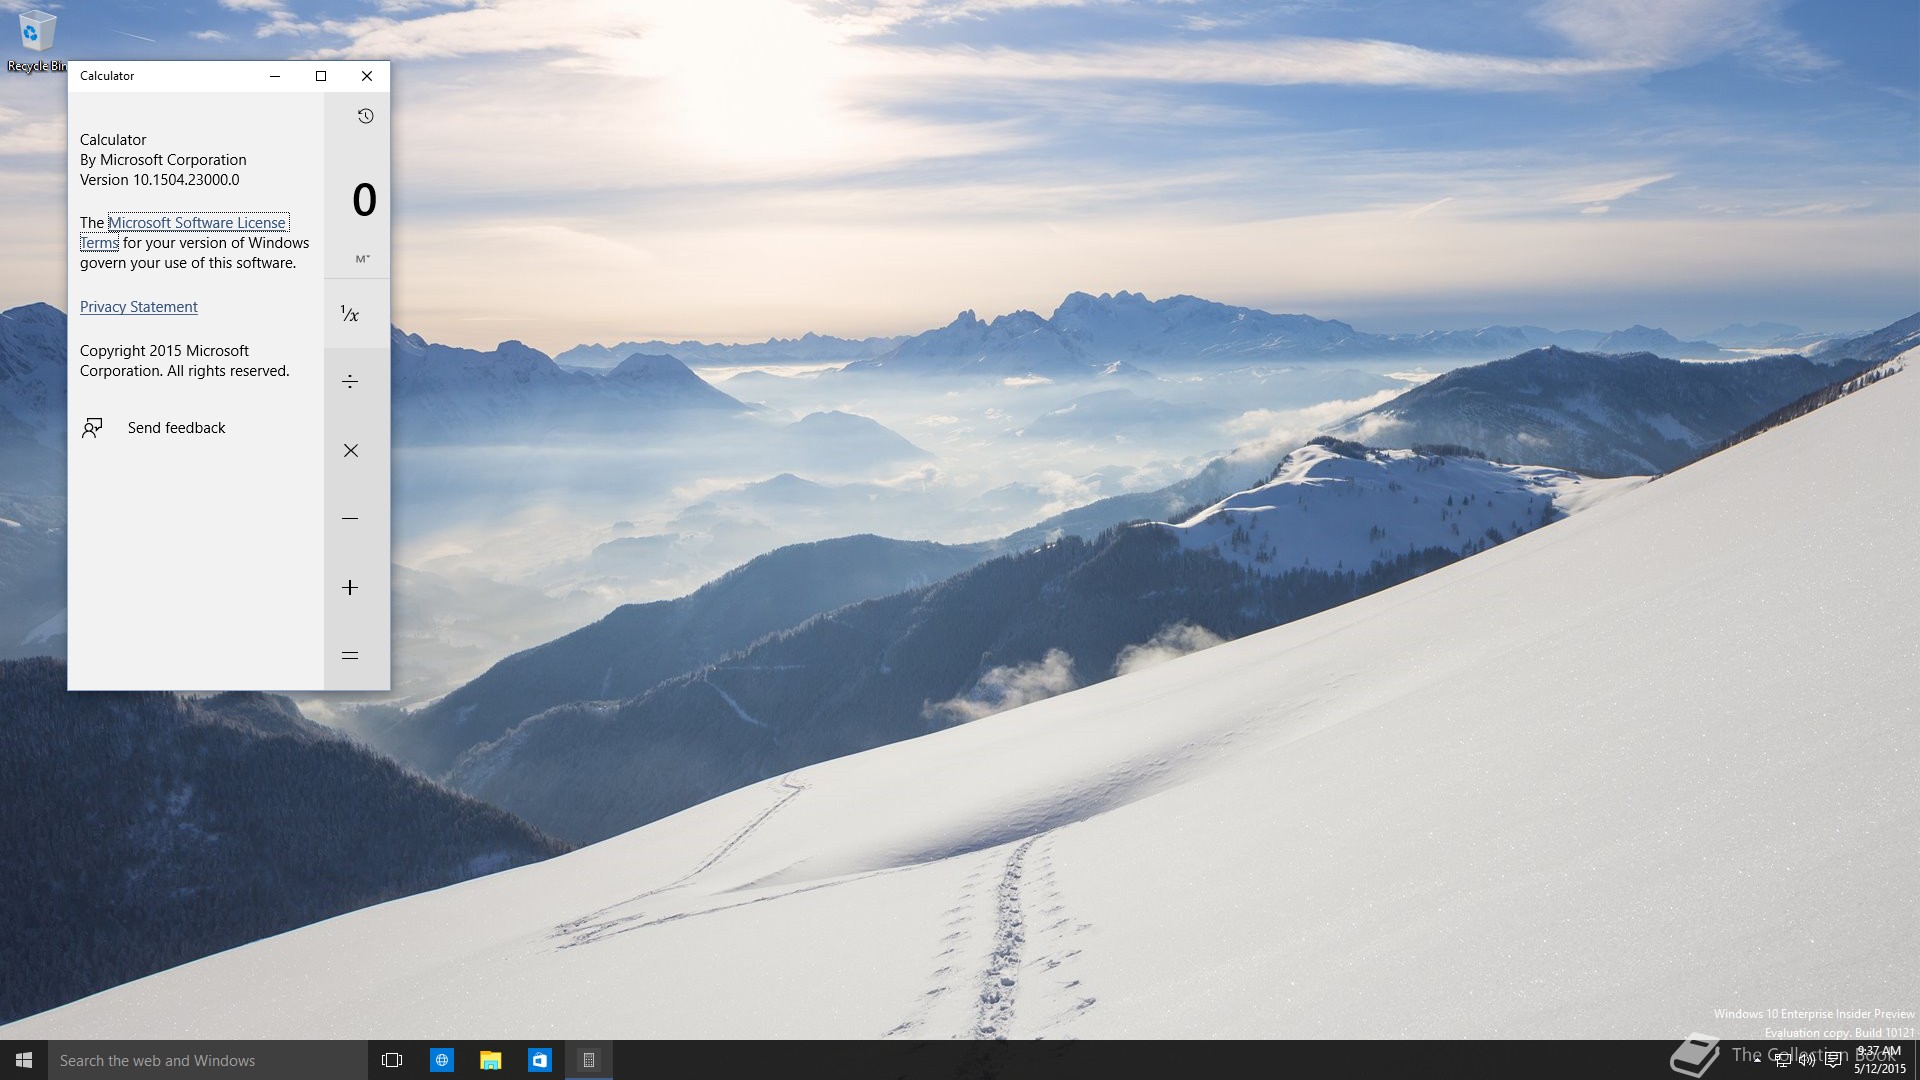Open the Windows Start menu

click(24, 1060)
